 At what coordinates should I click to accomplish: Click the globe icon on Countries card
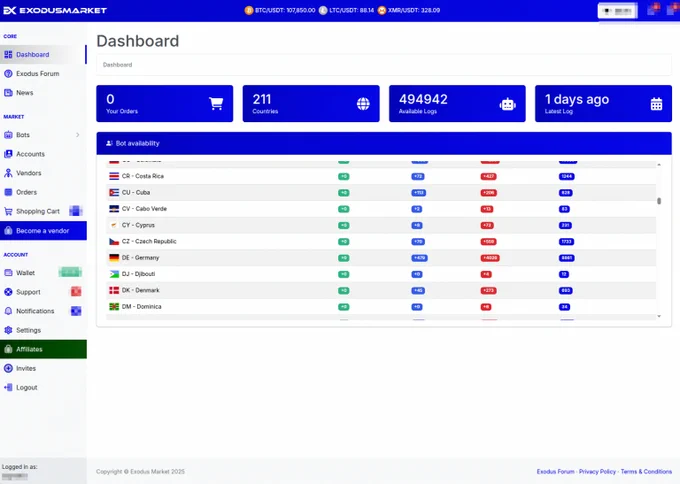point(363,104)
